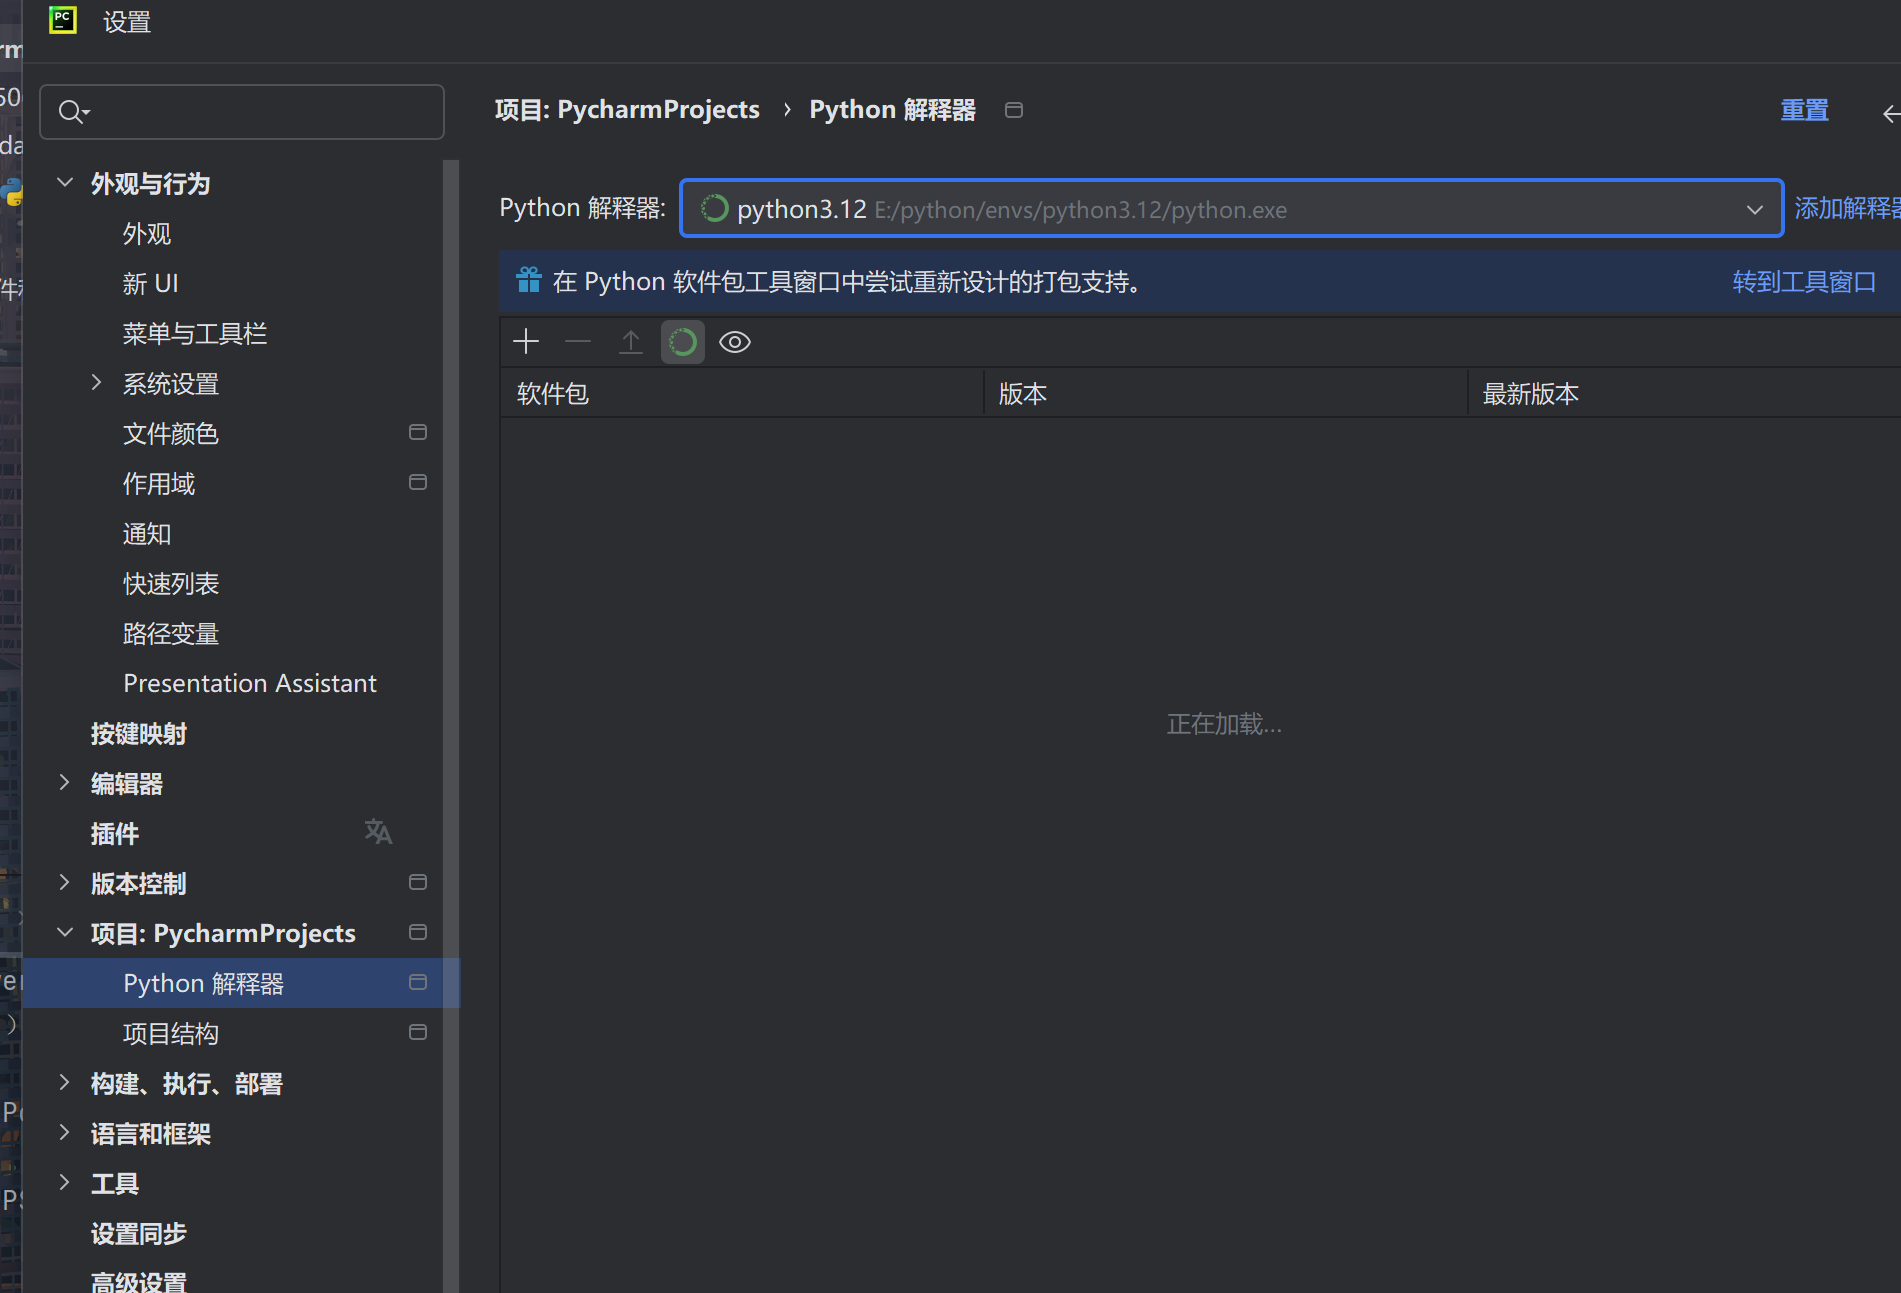1901x1293 pixels.
Task: Click 转到工具窗口 link in banner
Action: pyautogui.click(x=1805, y=282)
